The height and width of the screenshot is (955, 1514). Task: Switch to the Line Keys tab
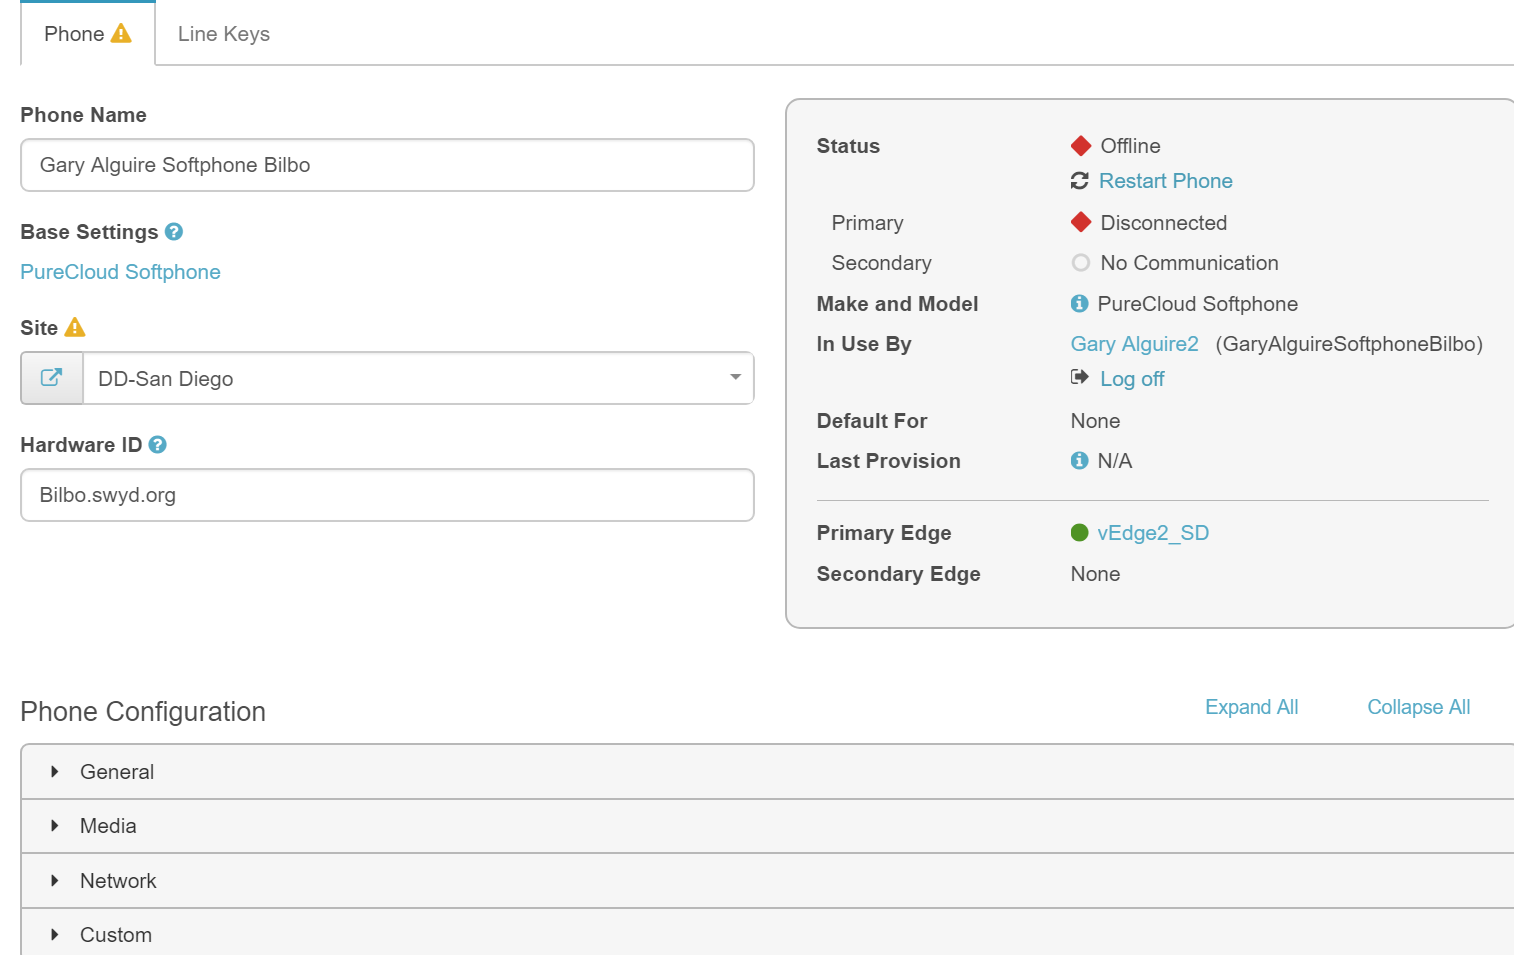click(223, 33)
